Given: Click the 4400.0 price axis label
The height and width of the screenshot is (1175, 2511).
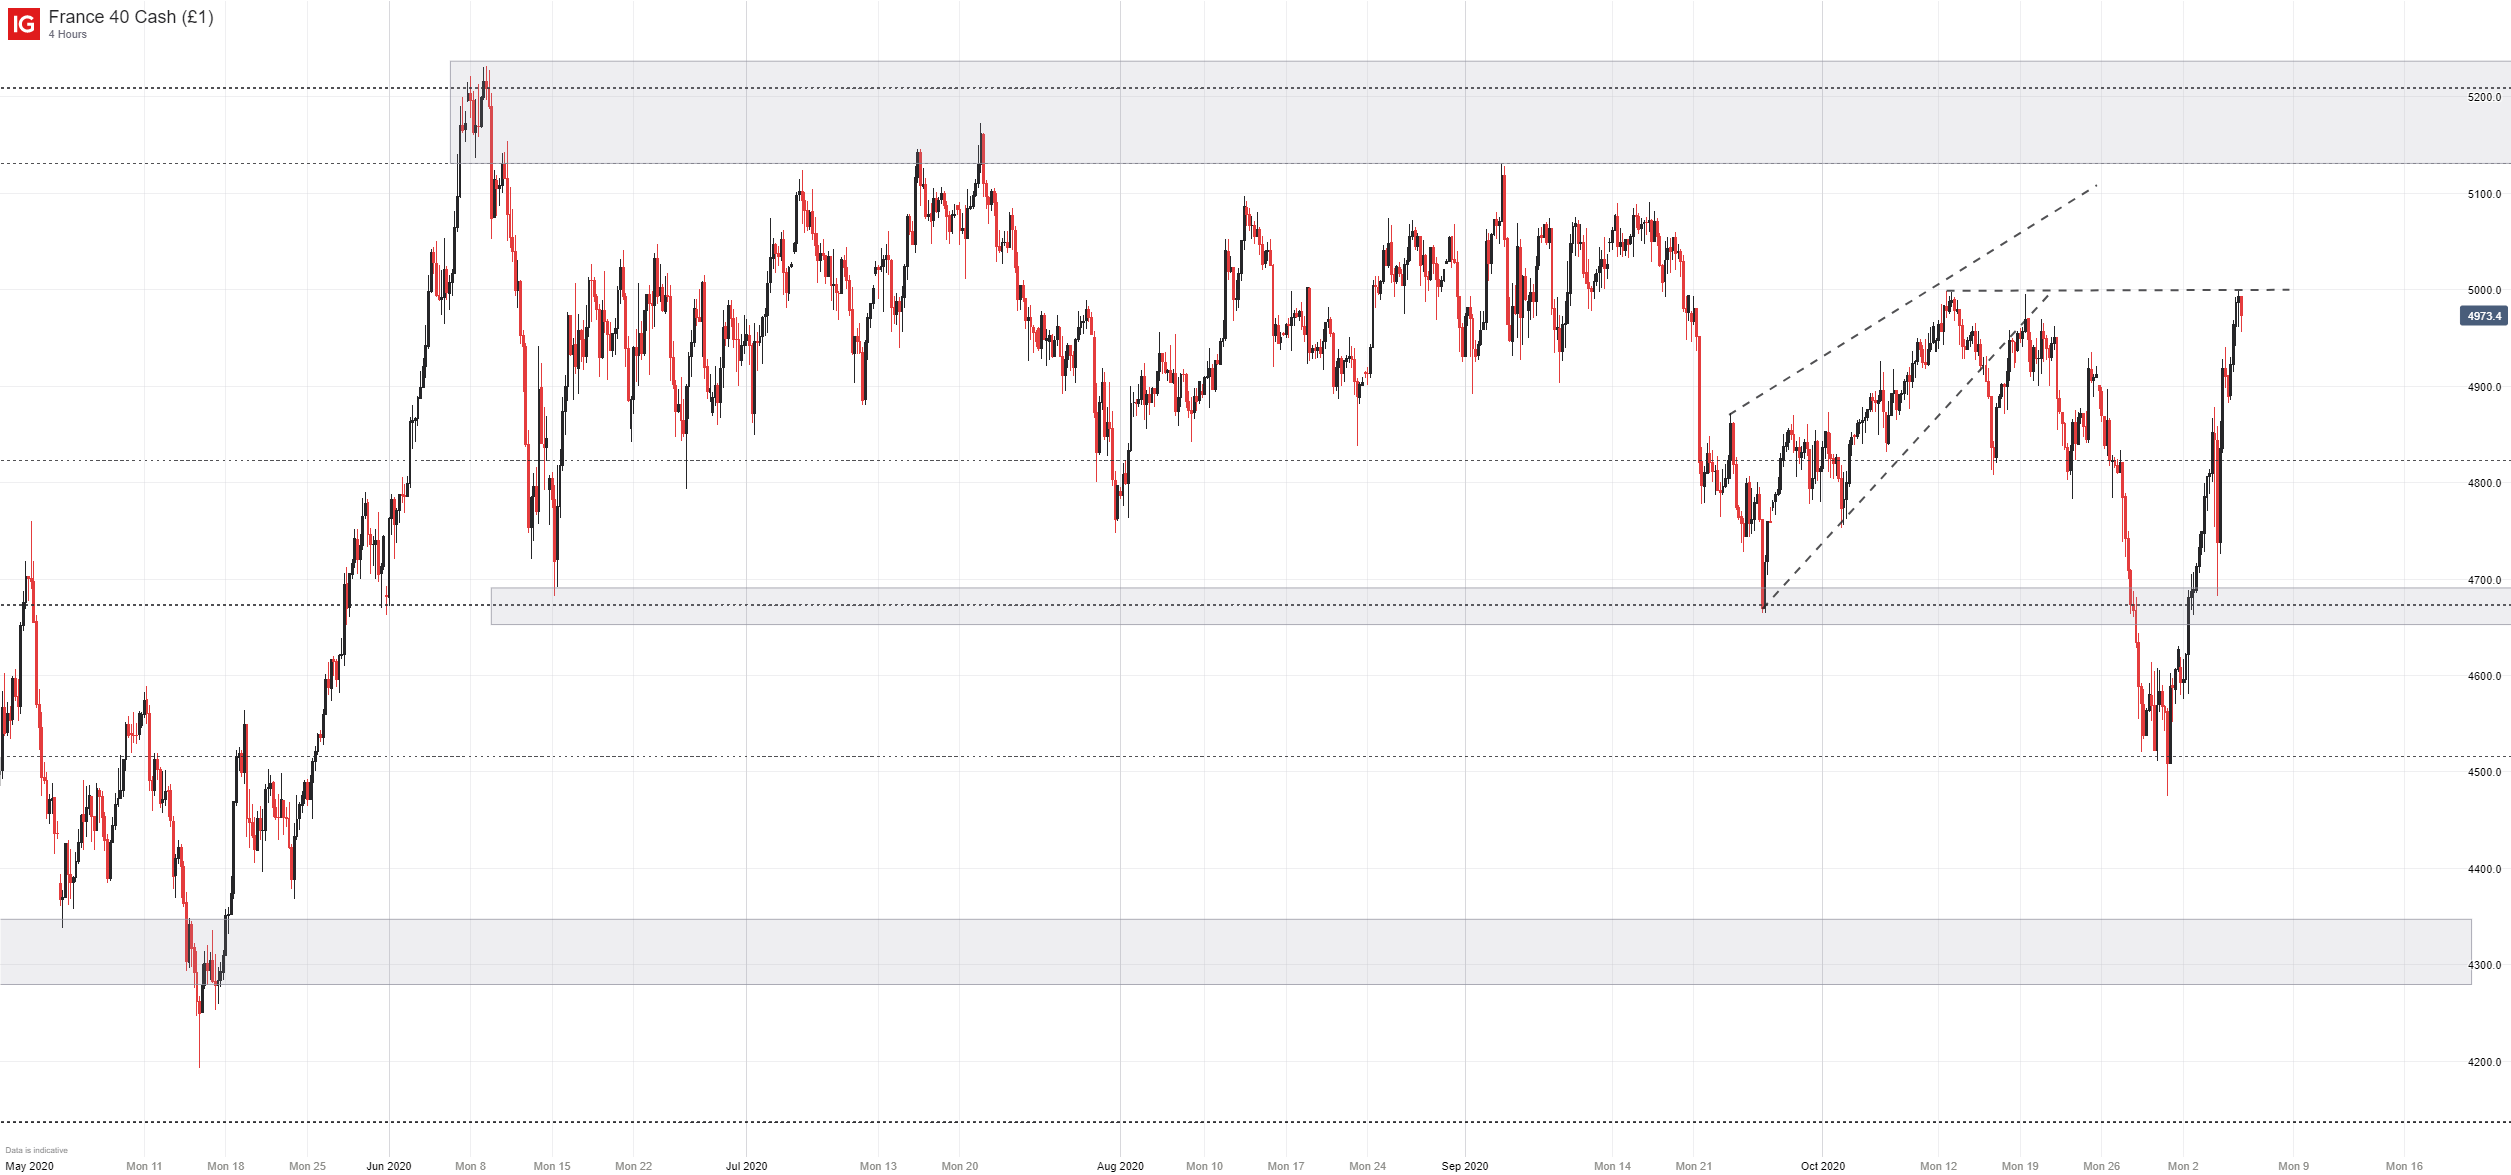Looking at the screenshot, I should point(2484,869).
